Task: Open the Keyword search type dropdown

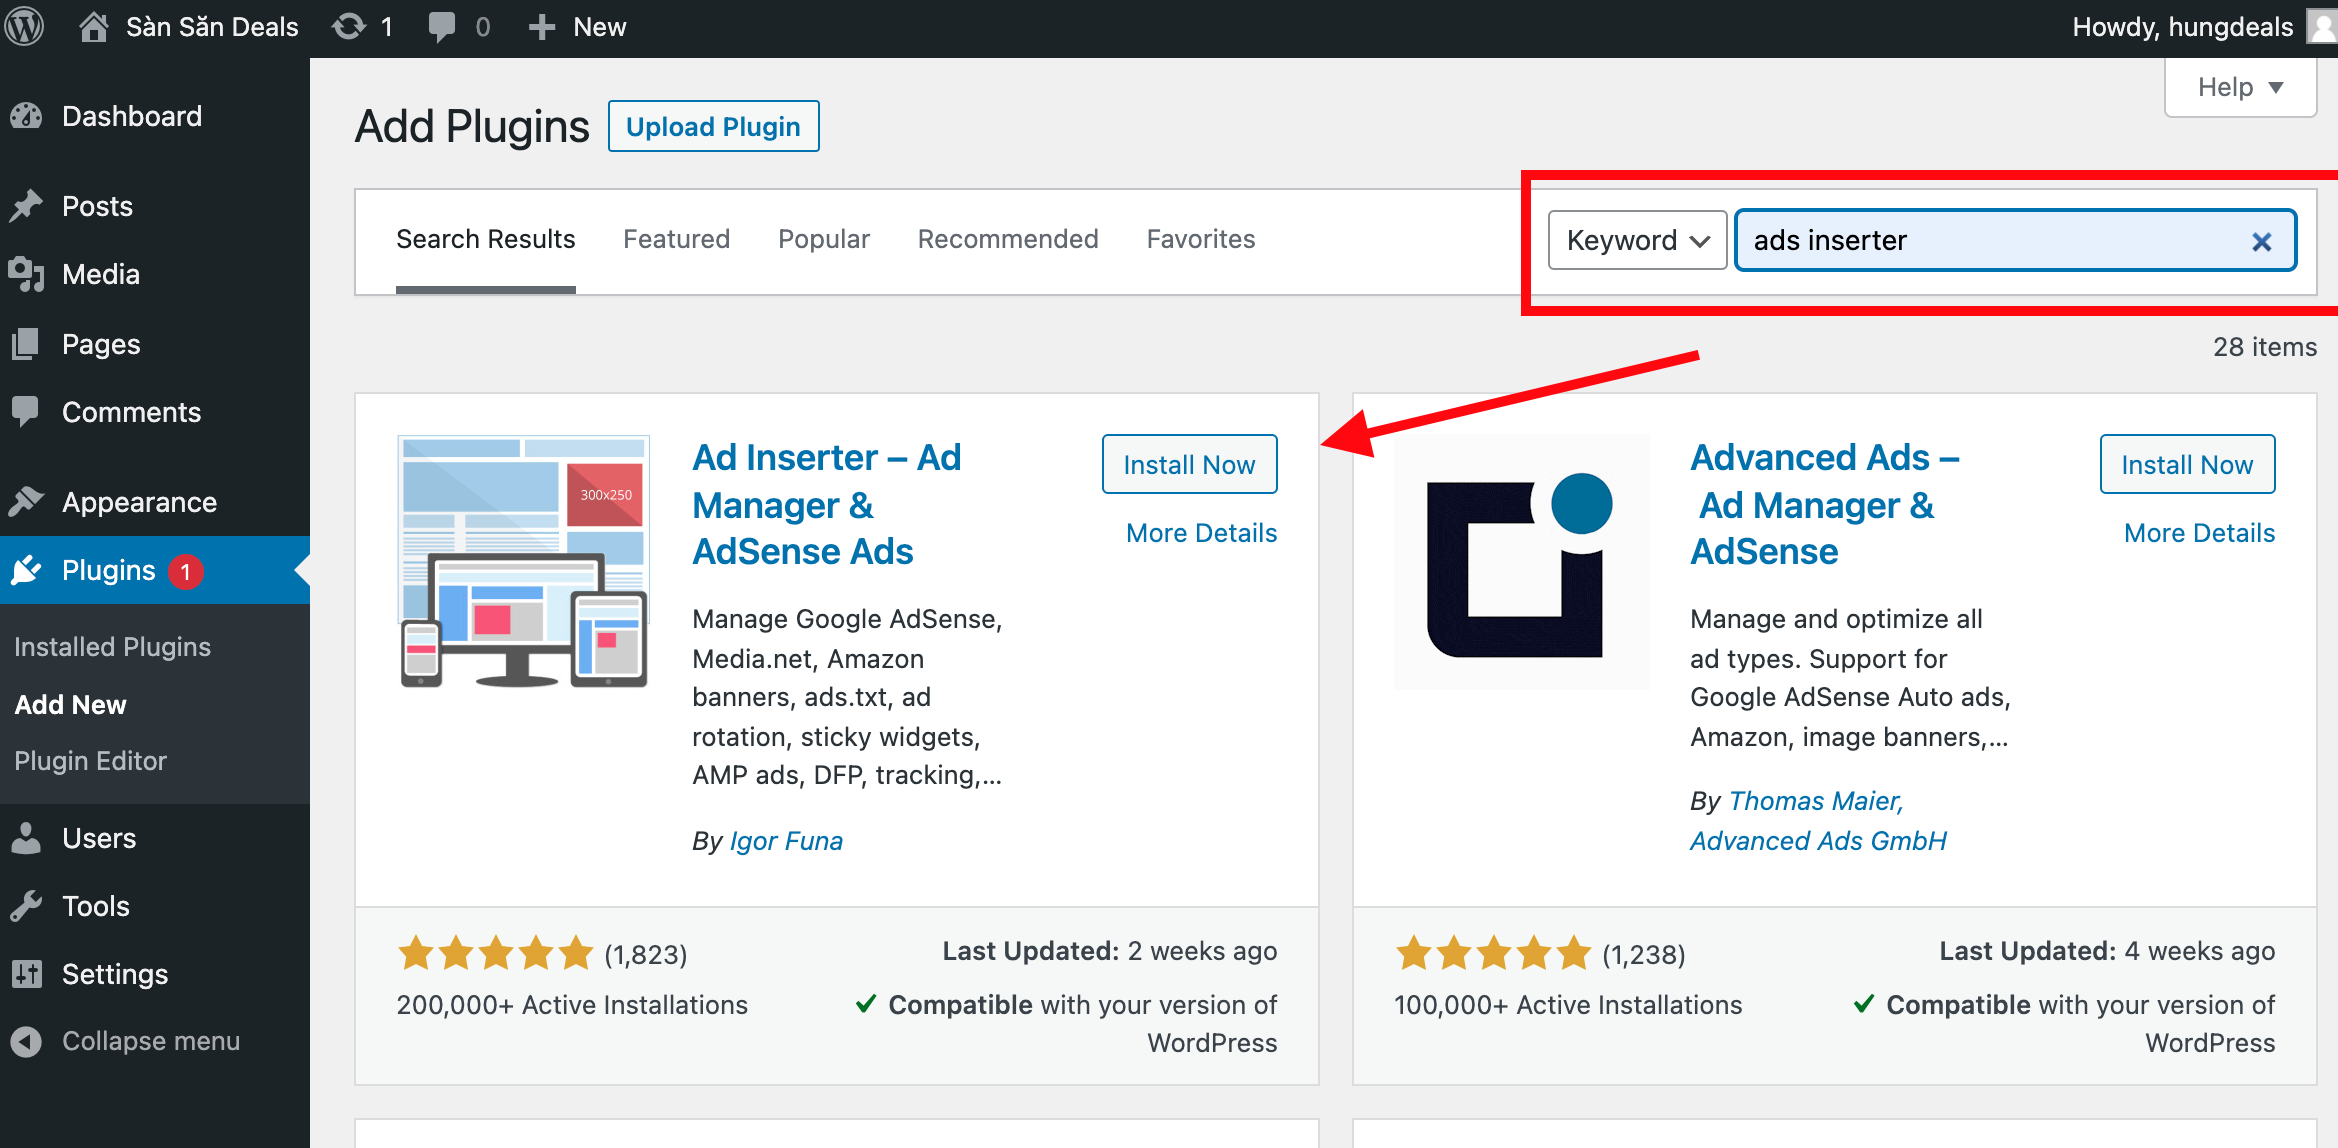Action: [1637, 240]
